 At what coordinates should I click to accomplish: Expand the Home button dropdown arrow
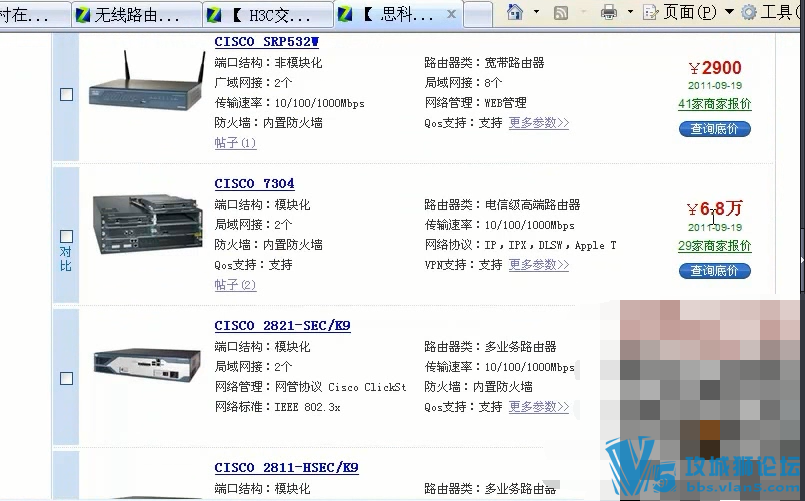536,12
